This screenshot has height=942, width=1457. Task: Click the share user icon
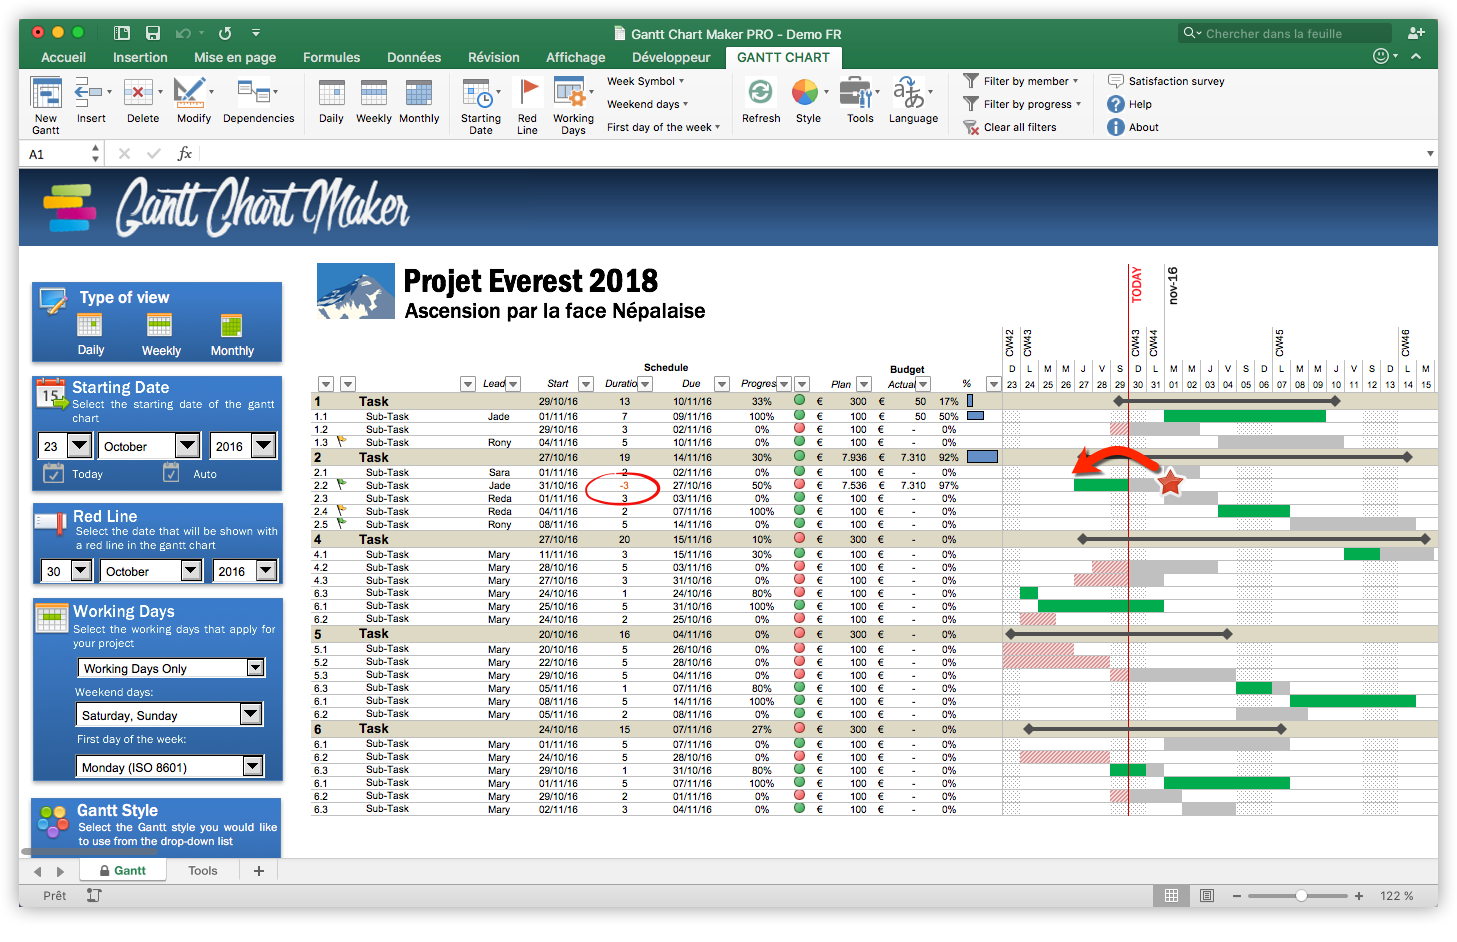pyautogui.click(x=1416, y=33)
